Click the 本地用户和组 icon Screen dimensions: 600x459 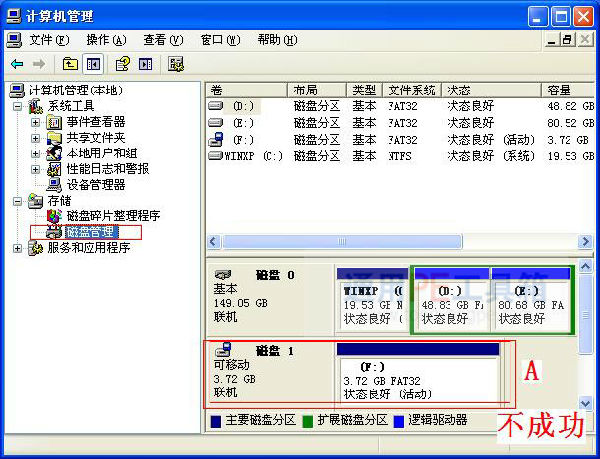(54, 153)
